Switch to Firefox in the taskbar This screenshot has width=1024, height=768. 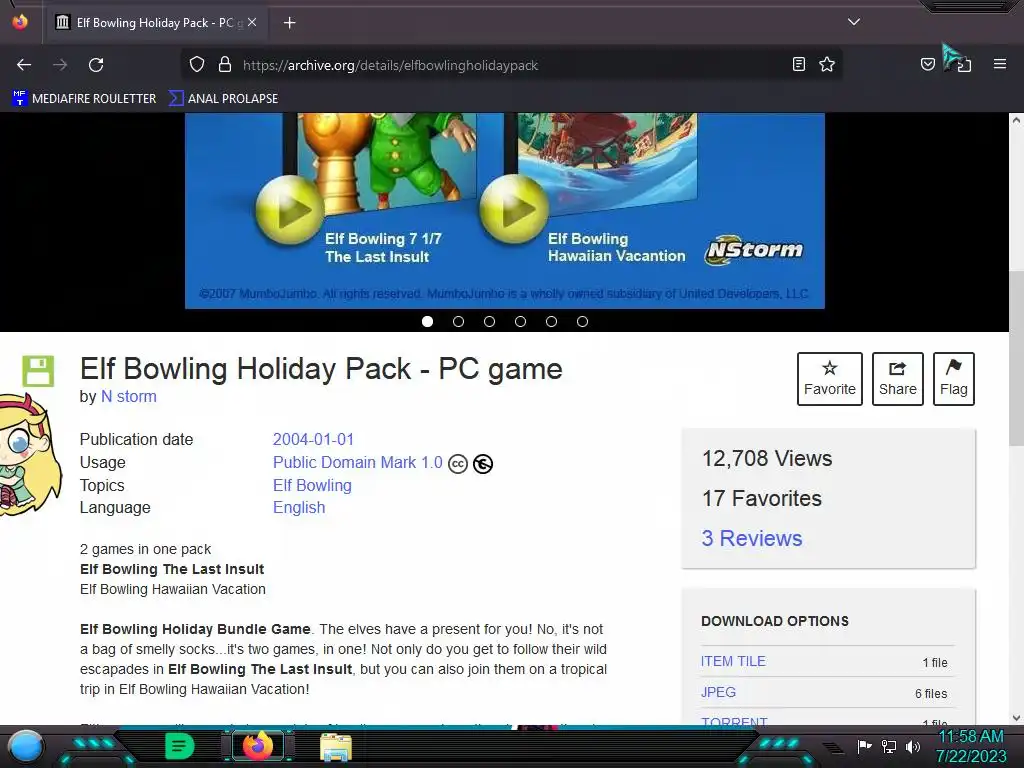click(258, 746)
